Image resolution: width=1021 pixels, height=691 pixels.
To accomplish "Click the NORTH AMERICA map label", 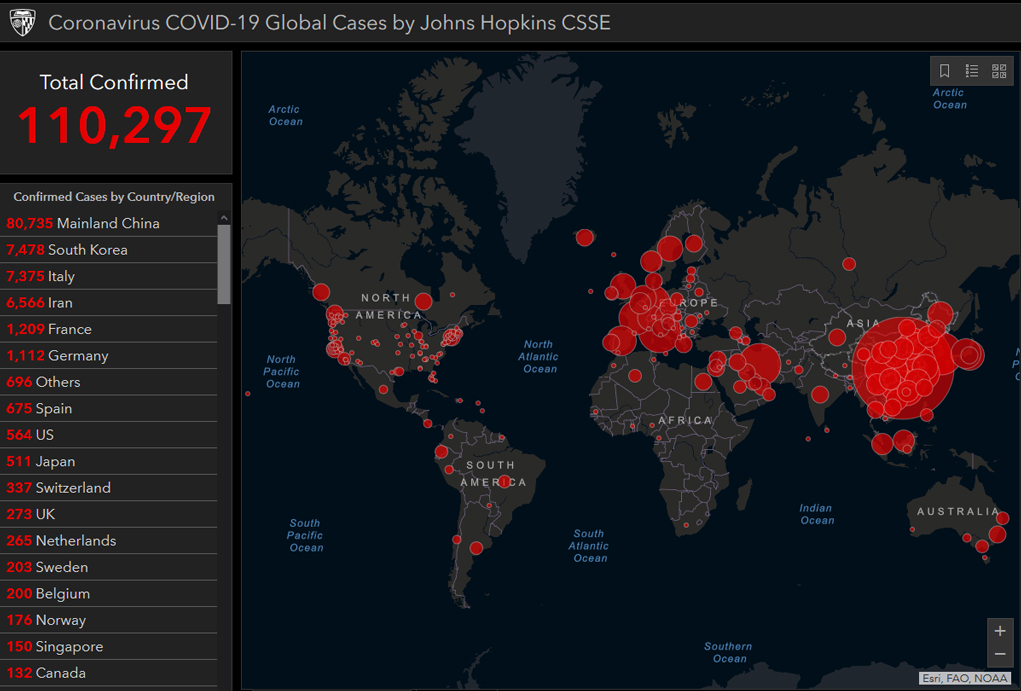I will pyautogui.click(x=388, y=306).
